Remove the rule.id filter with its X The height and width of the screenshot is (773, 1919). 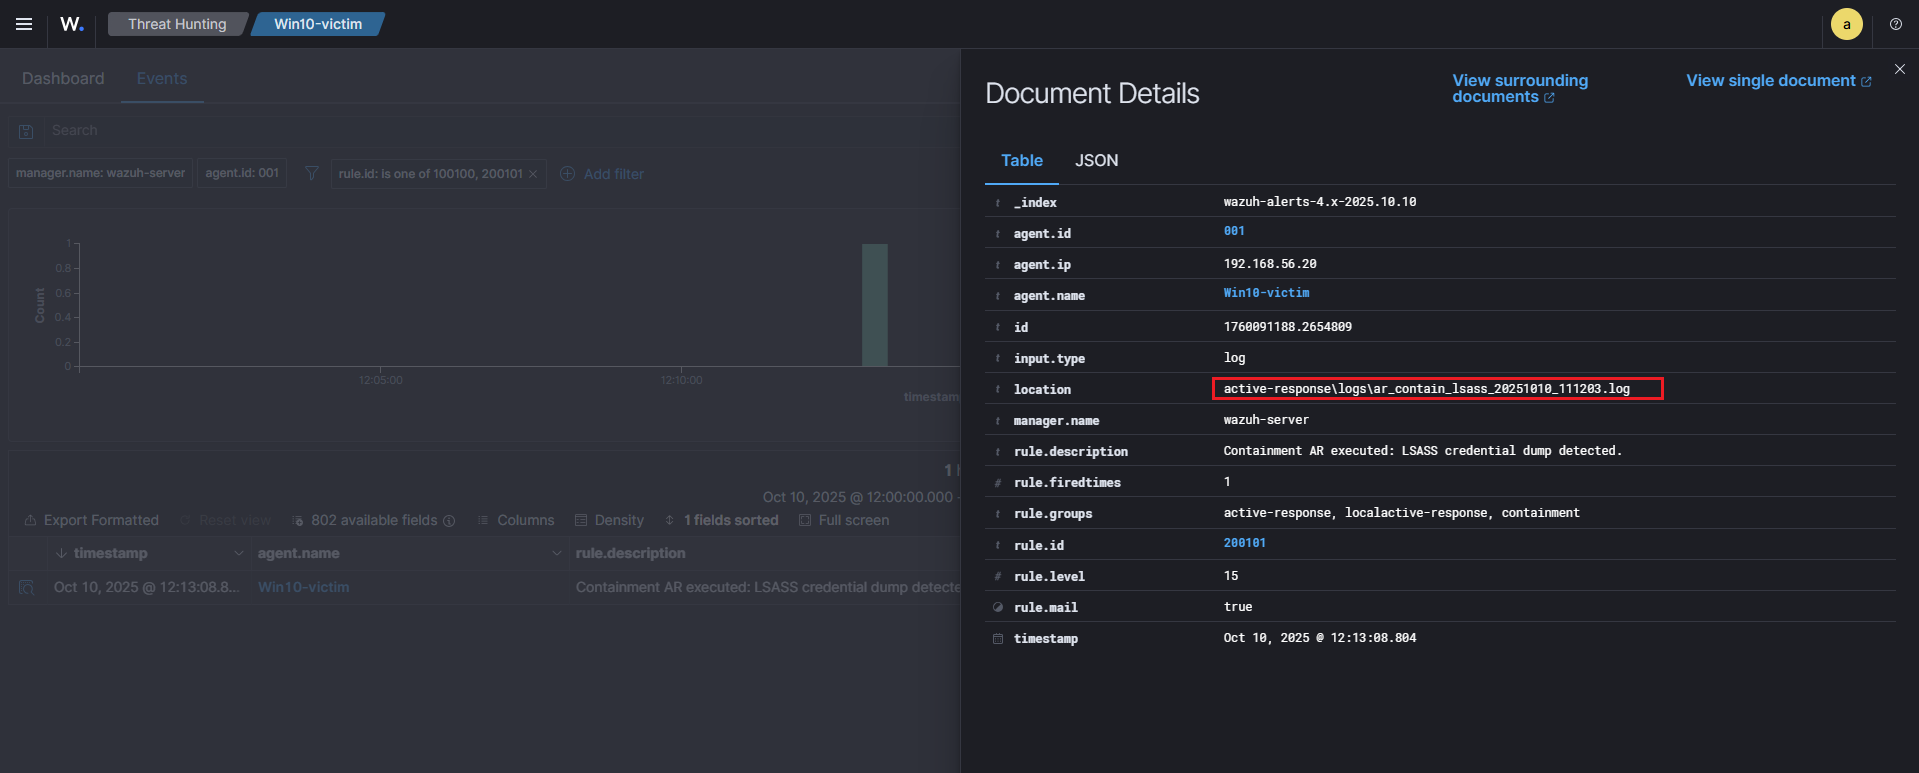533,174
